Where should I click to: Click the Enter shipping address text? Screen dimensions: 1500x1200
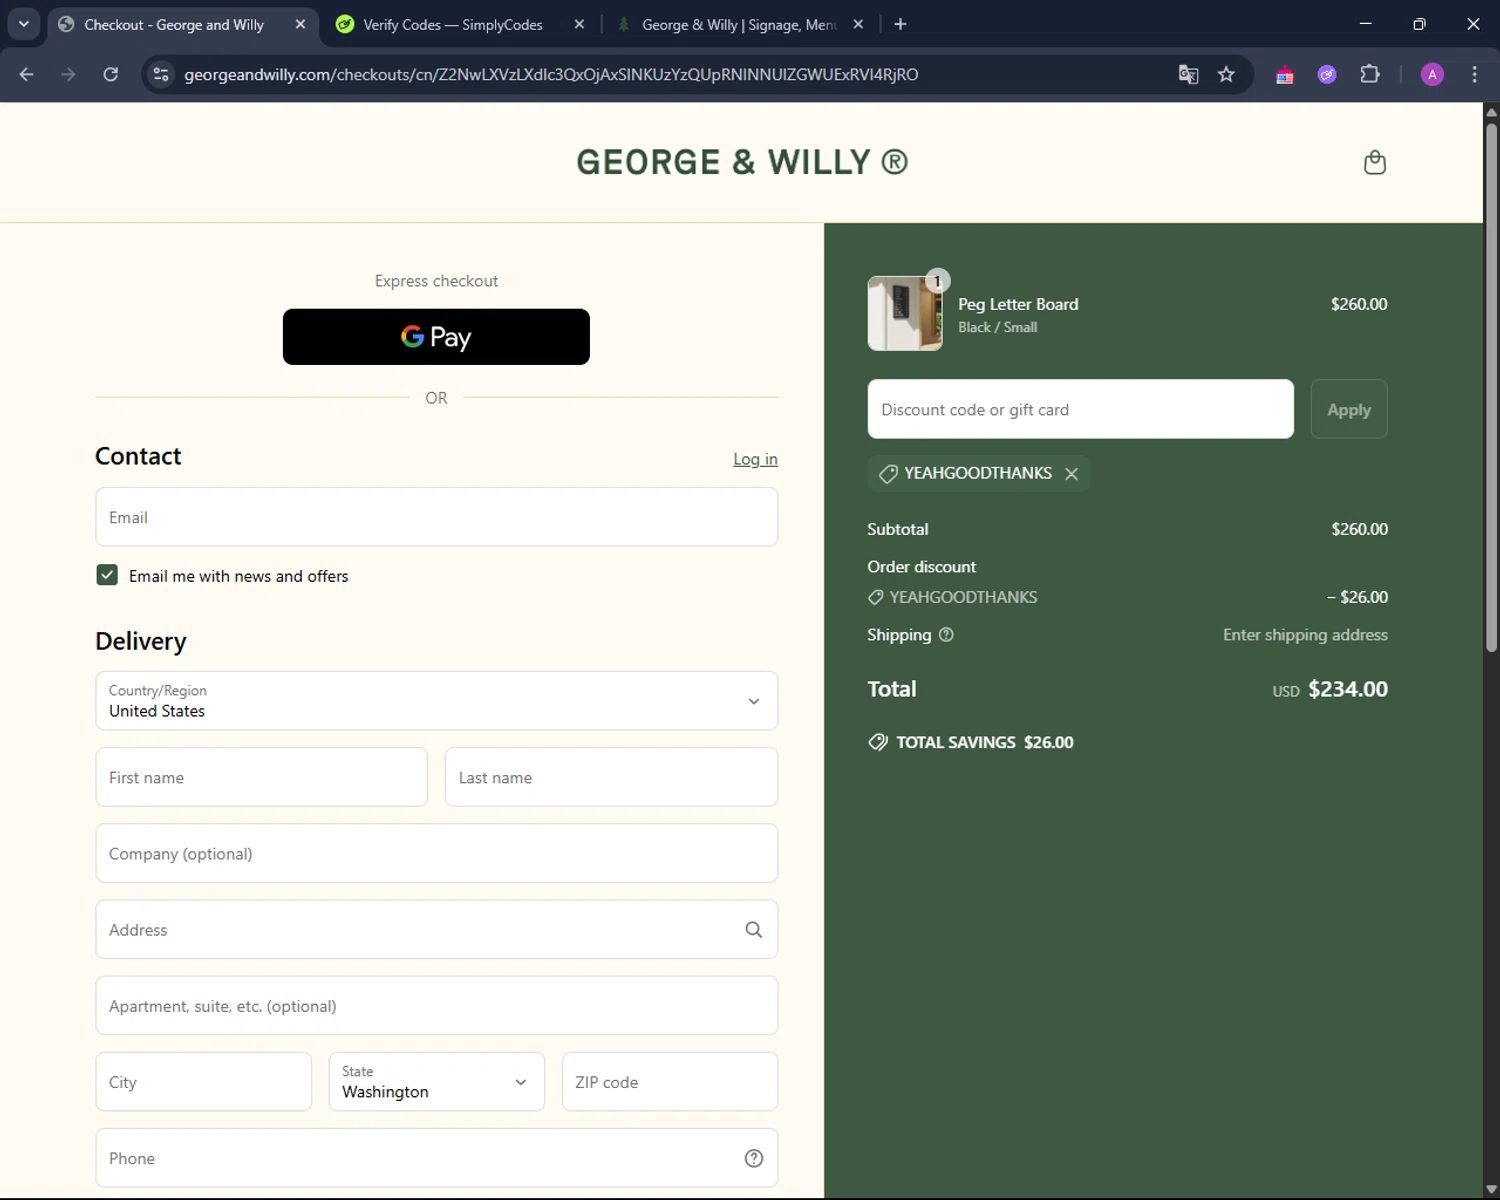1305,635
